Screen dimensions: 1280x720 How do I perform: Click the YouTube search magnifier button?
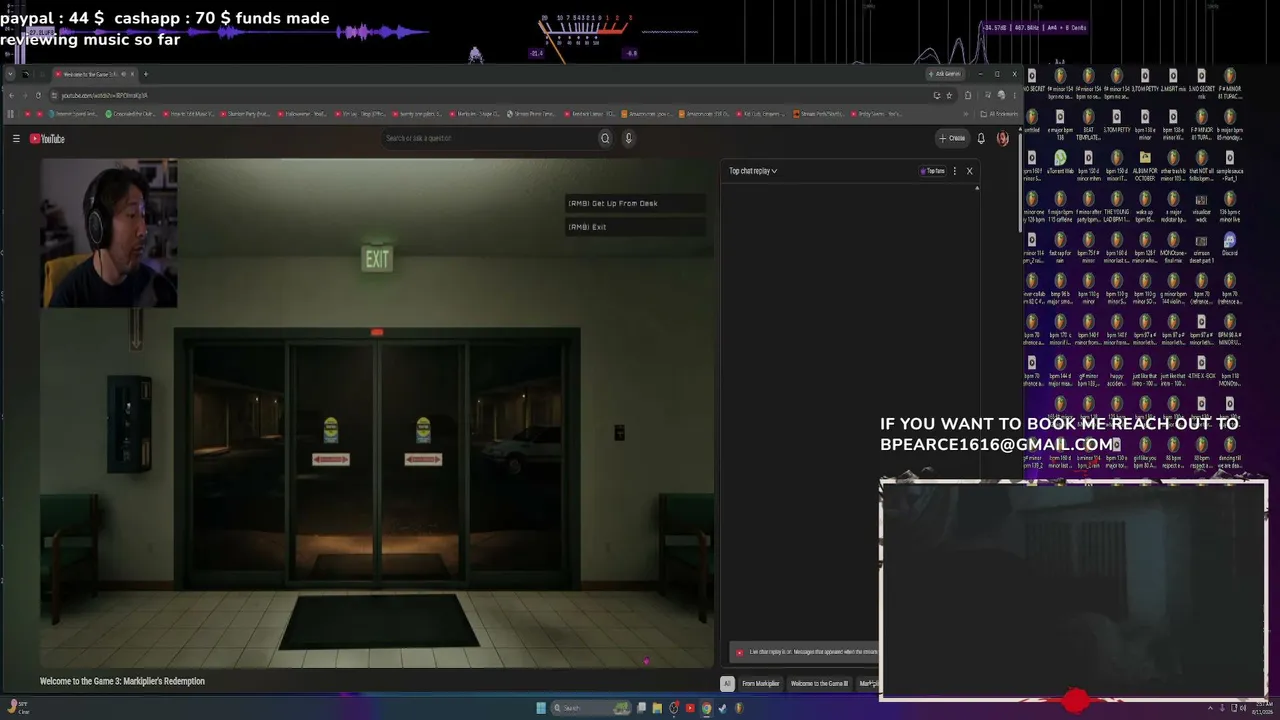605,139
